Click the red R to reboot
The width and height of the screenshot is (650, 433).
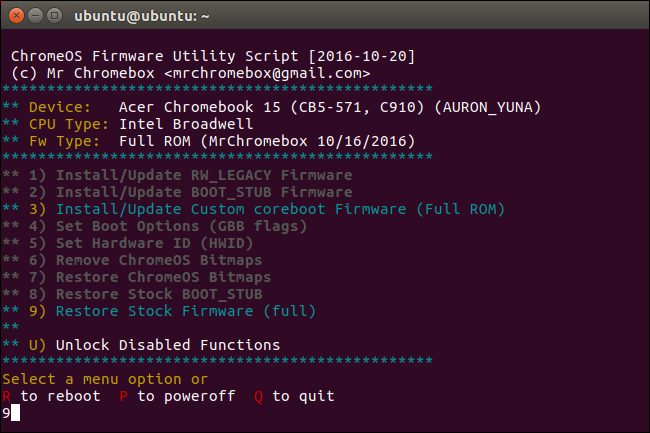coord(8,396)
